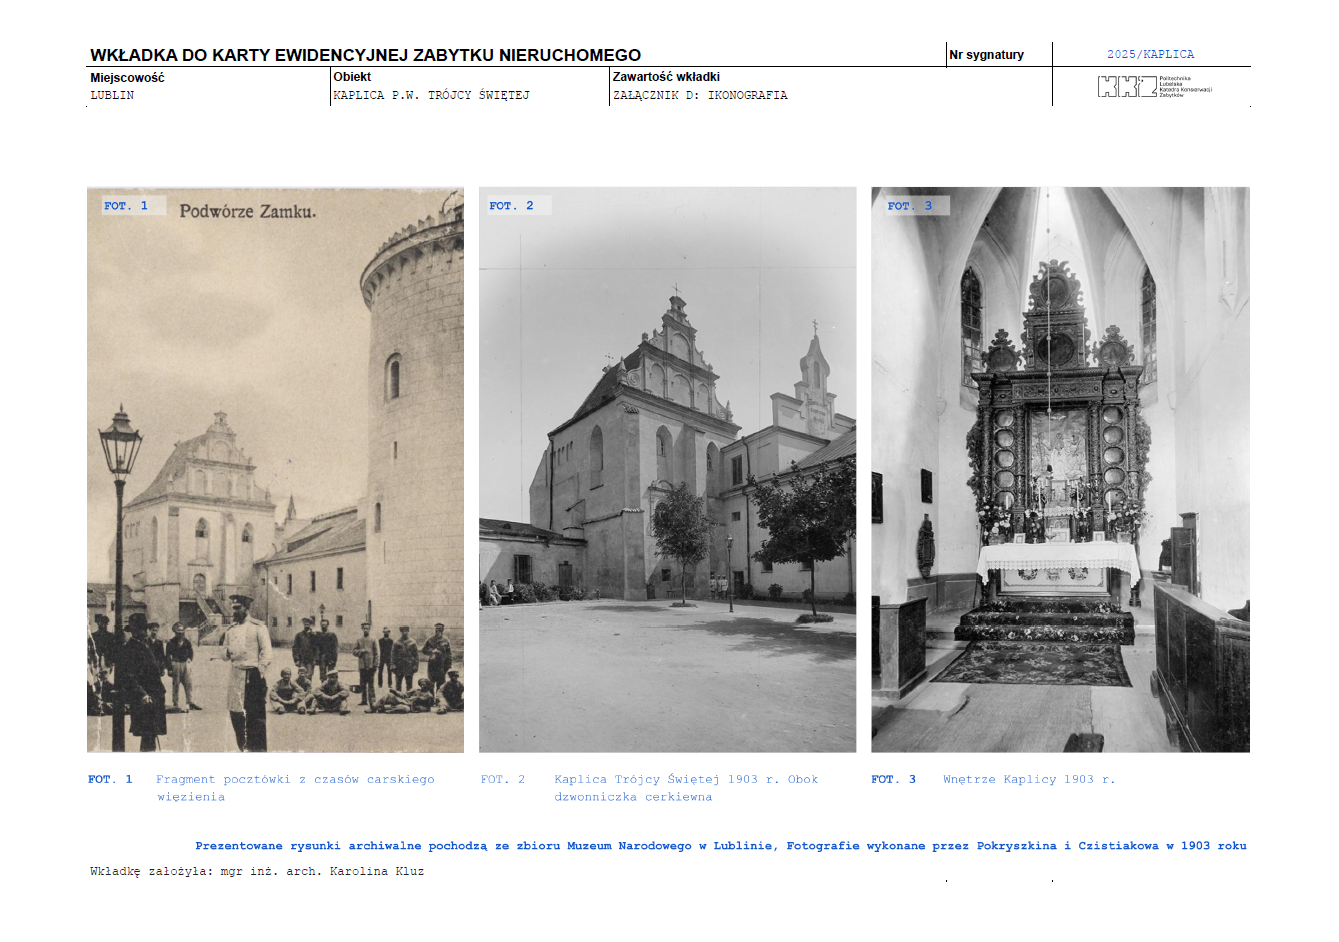Select the locality value 'LUBLIN'

[x=112, y=95]
